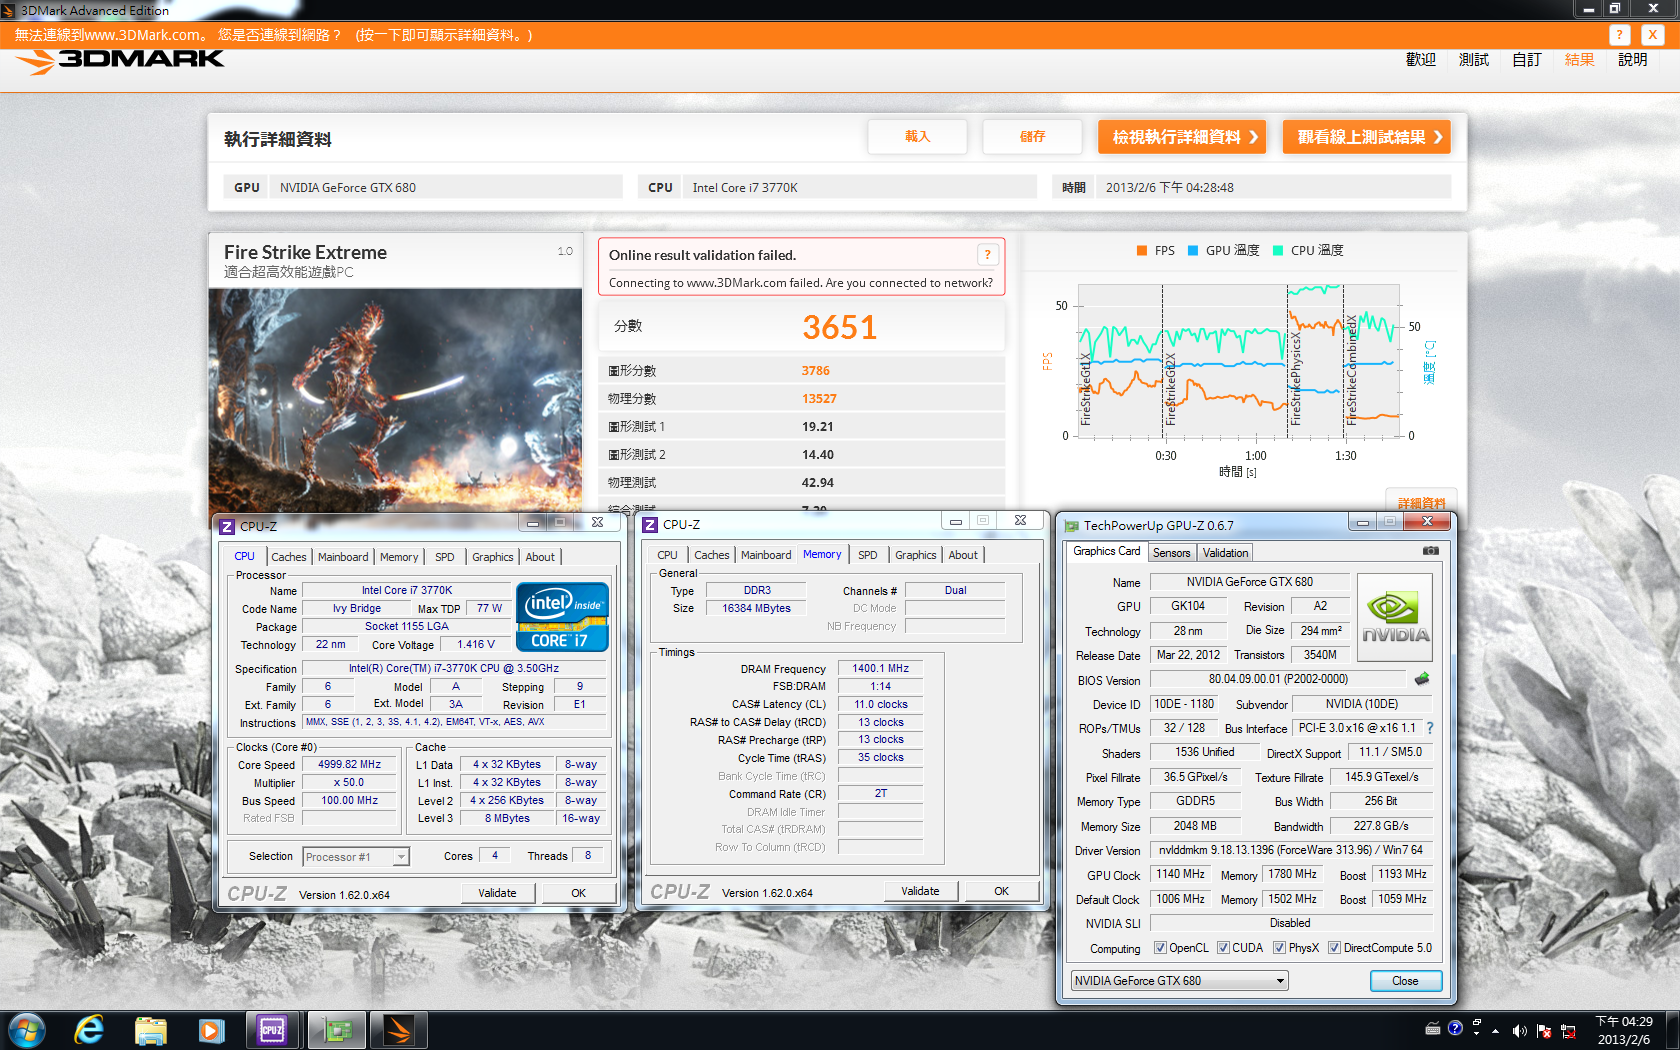Click the DRAM Frequency value 1400.1 MHz
Image resolution: width=1680 pixels, height=1050 pixels.
(x=880, y=668)
